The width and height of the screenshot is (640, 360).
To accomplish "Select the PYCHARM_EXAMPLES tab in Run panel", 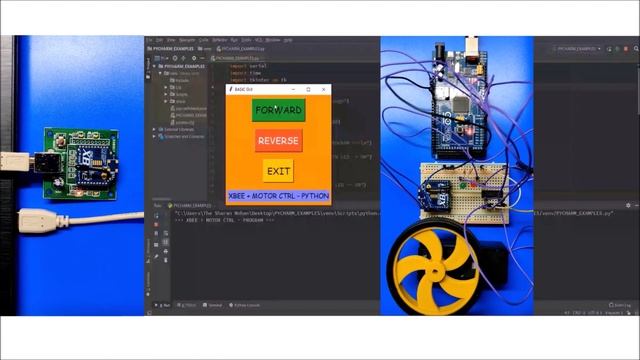I will point(190,205).
